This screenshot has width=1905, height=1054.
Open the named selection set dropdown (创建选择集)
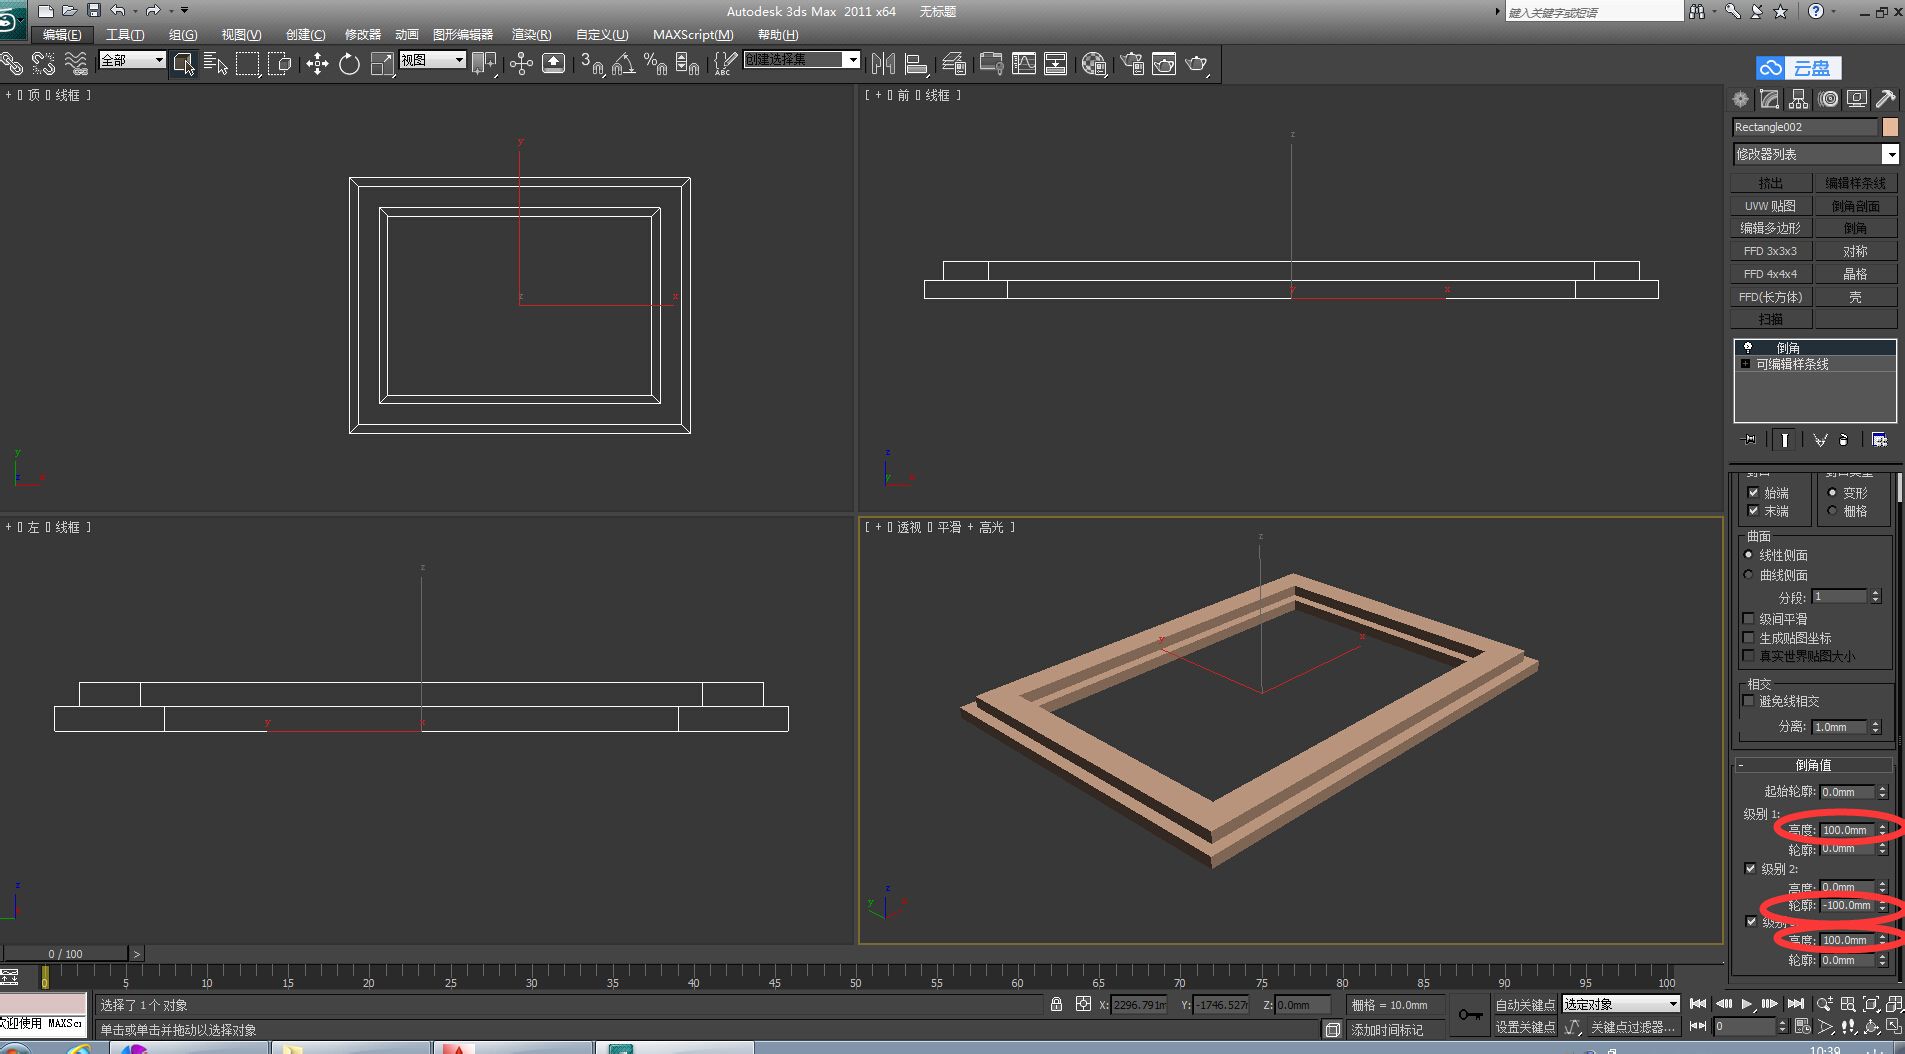point(802,60)
